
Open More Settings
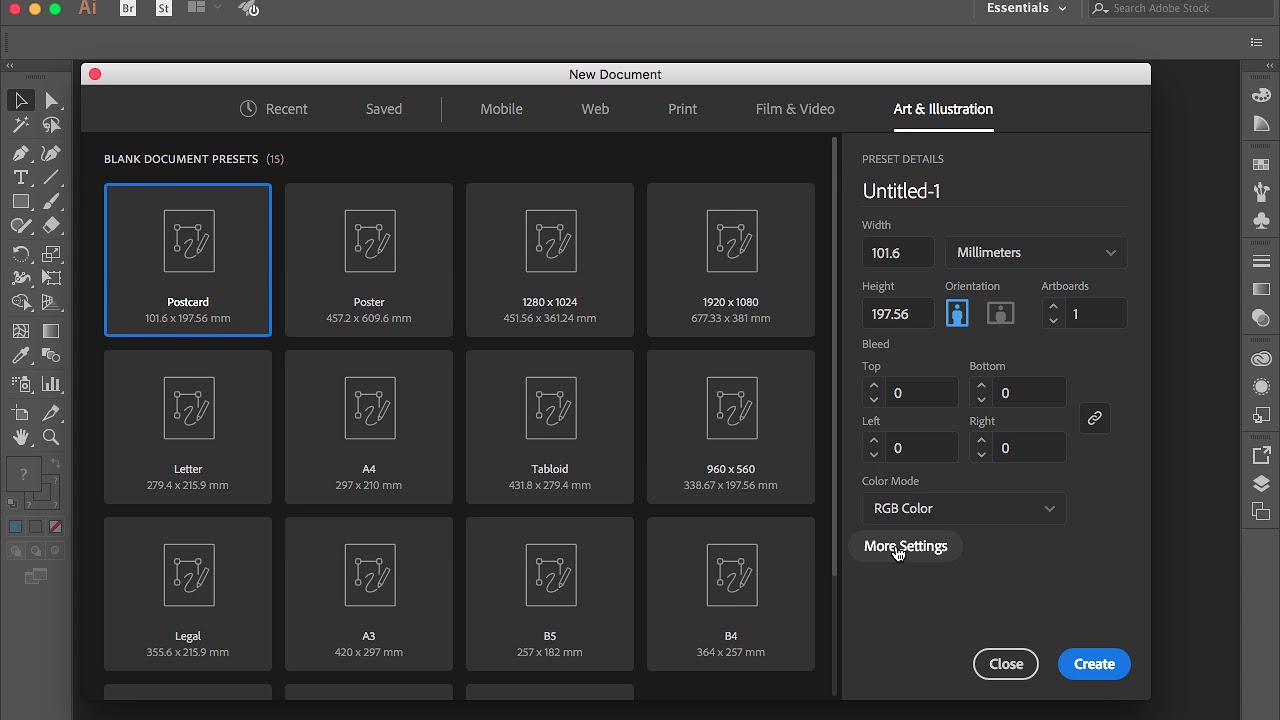[x=906, y=546]
